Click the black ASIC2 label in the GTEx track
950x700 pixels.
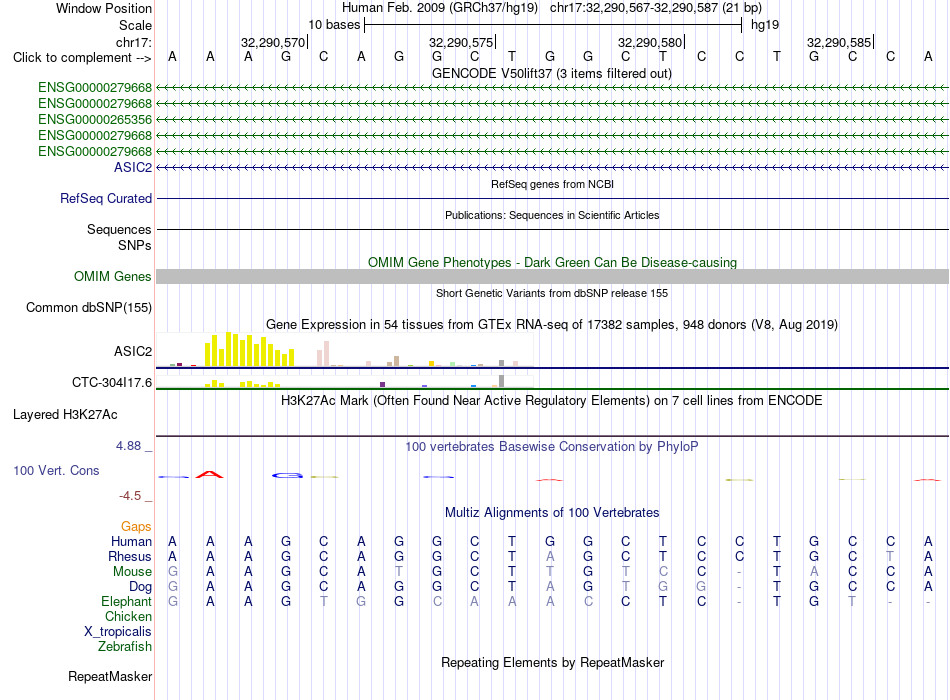click(x=133, y=352)
